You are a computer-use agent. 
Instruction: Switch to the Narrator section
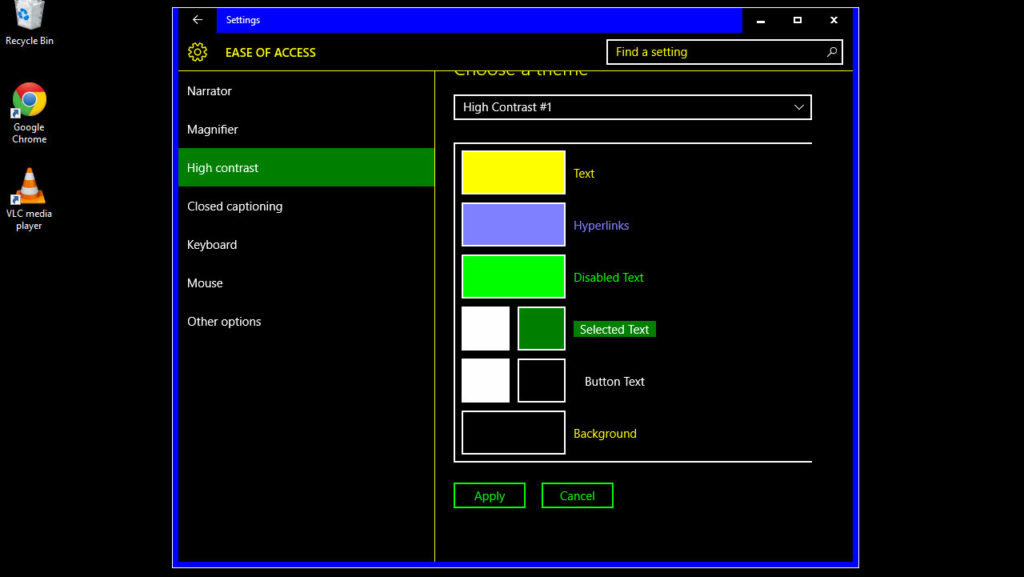(x=209, y=91)
